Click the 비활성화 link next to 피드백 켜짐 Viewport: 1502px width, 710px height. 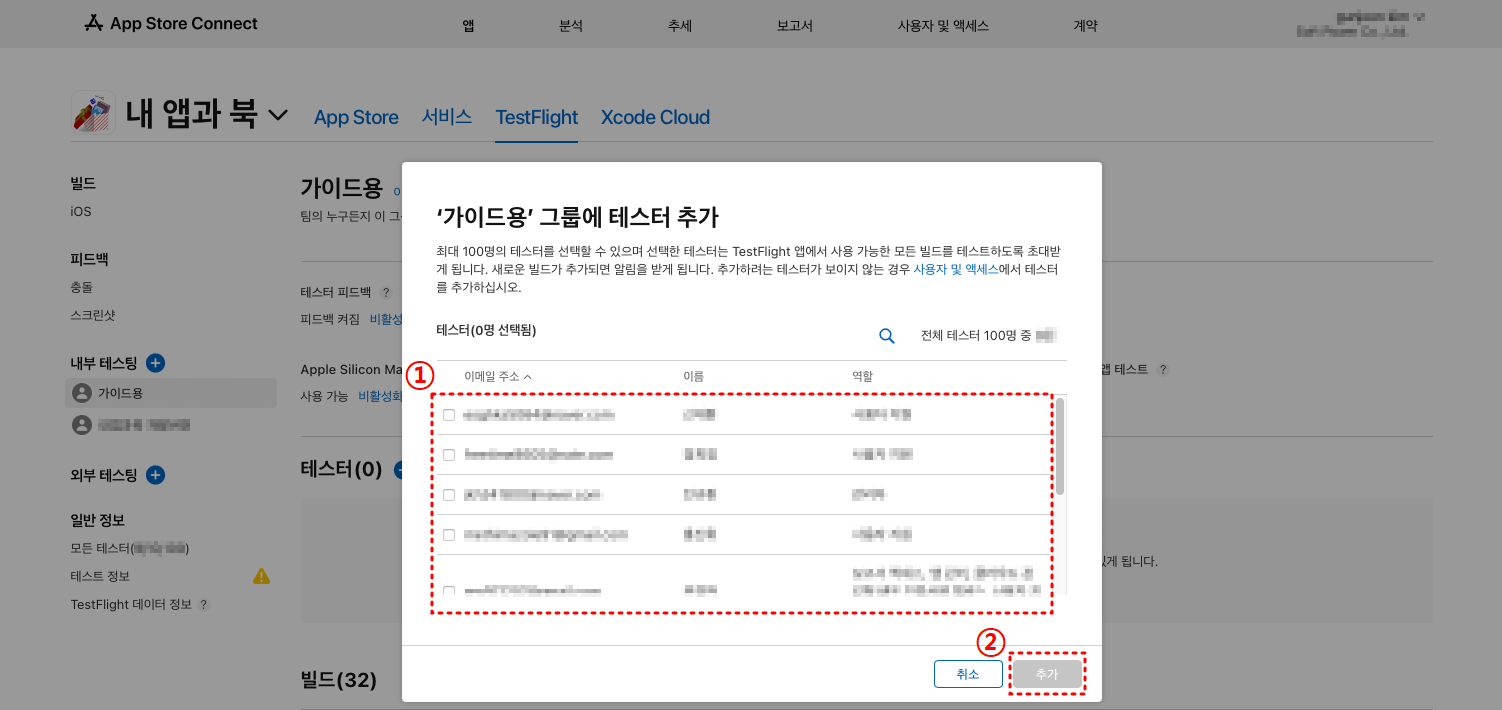point(387,319)
